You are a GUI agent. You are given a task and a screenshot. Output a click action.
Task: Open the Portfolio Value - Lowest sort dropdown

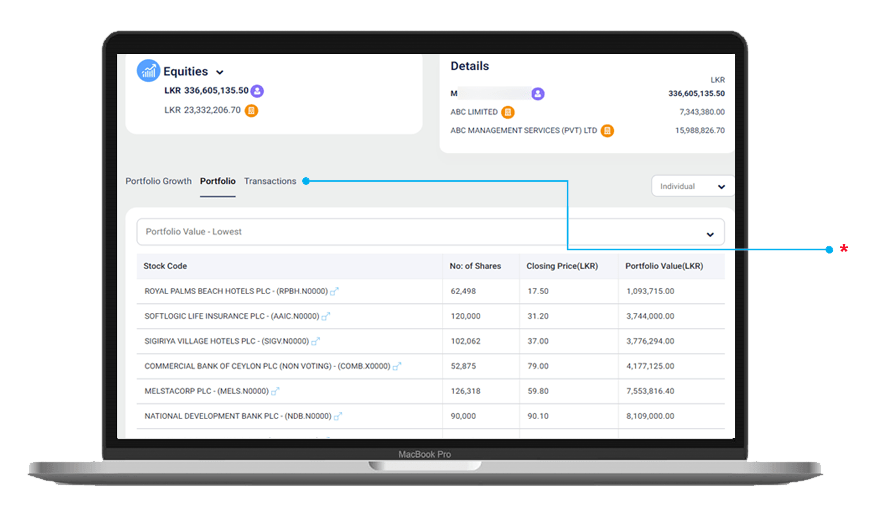click(430, 232)
